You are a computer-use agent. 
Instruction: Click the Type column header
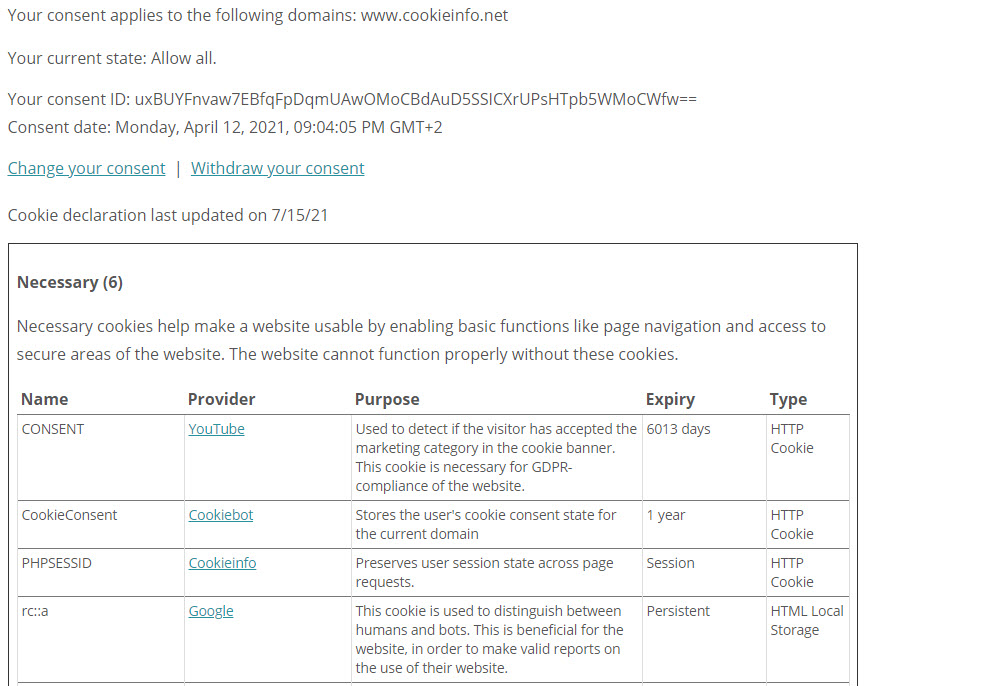pyautogui.click(x=787, y=399)
